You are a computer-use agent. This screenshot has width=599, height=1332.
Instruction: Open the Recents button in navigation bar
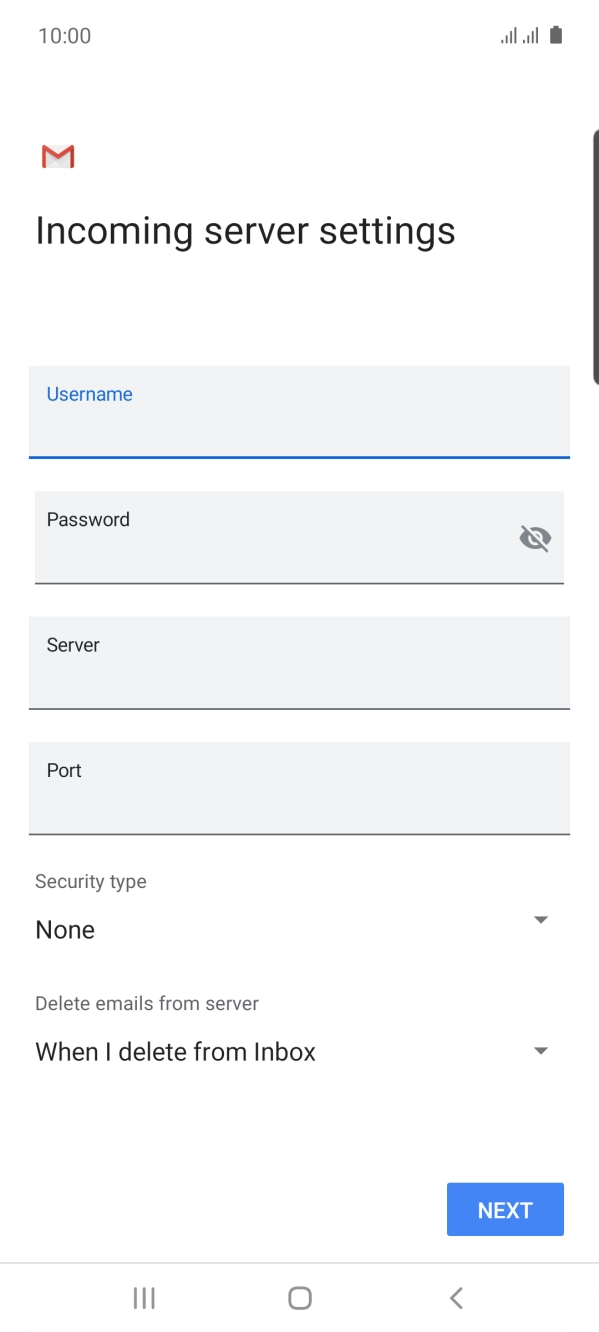click(x=143, y=1297)
